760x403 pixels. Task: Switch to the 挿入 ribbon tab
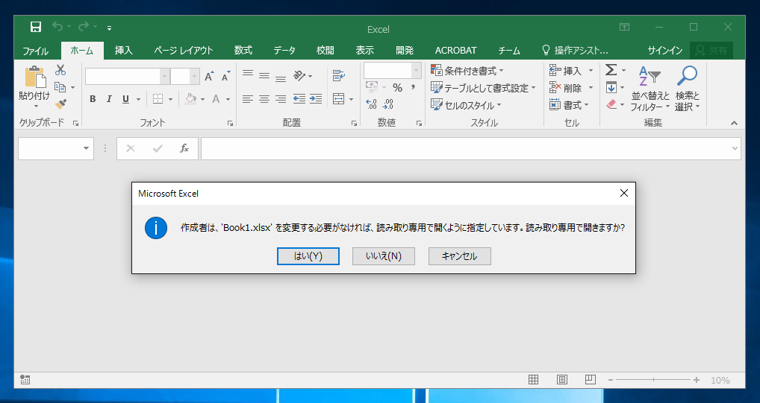click(124, 50)
